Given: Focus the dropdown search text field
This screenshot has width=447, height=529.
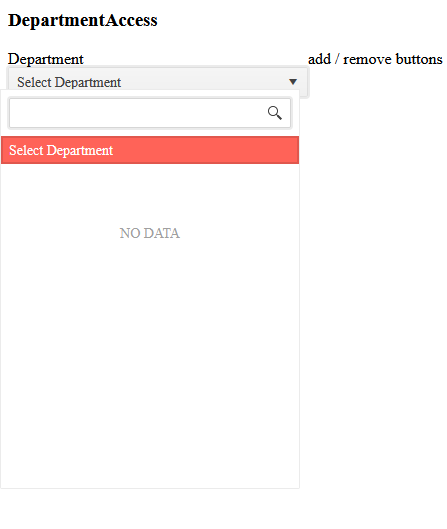Looking at the screenshot, I should [x=150, y=113].
